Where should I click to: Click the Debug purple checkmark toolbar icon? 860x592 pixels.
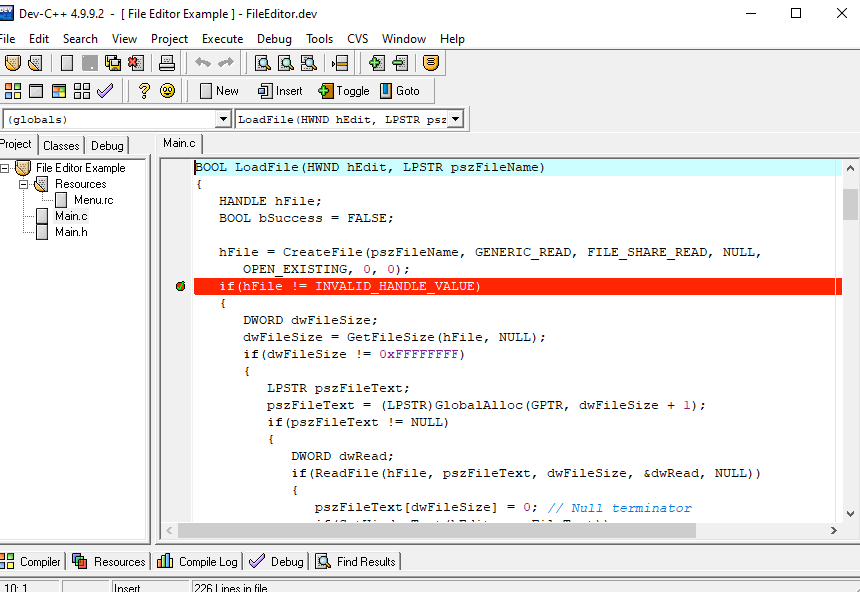tap(105, 91)
